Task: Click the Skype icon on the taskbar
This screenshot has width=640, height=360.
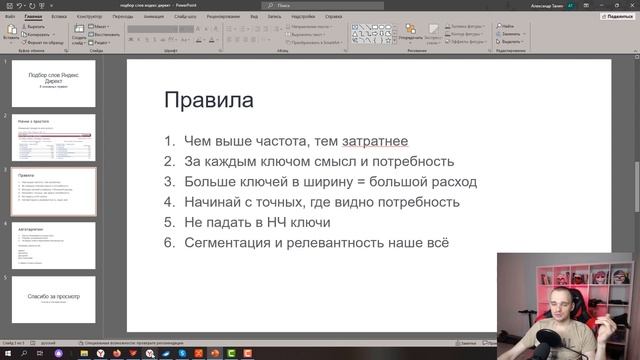Action: [x=182, y=353]
